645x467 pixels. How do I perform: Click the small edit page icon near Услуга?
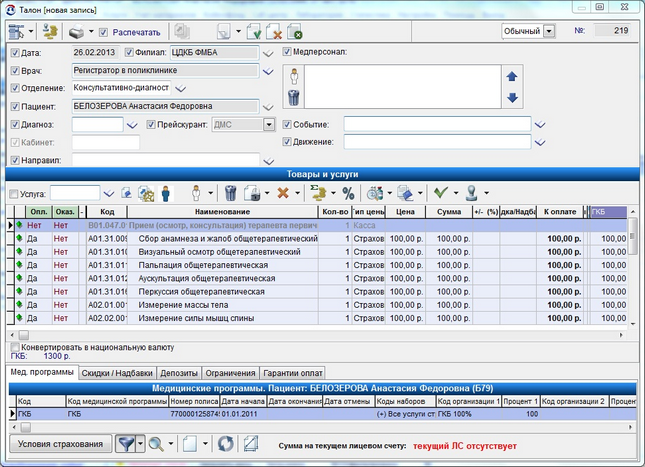[126, 193]
